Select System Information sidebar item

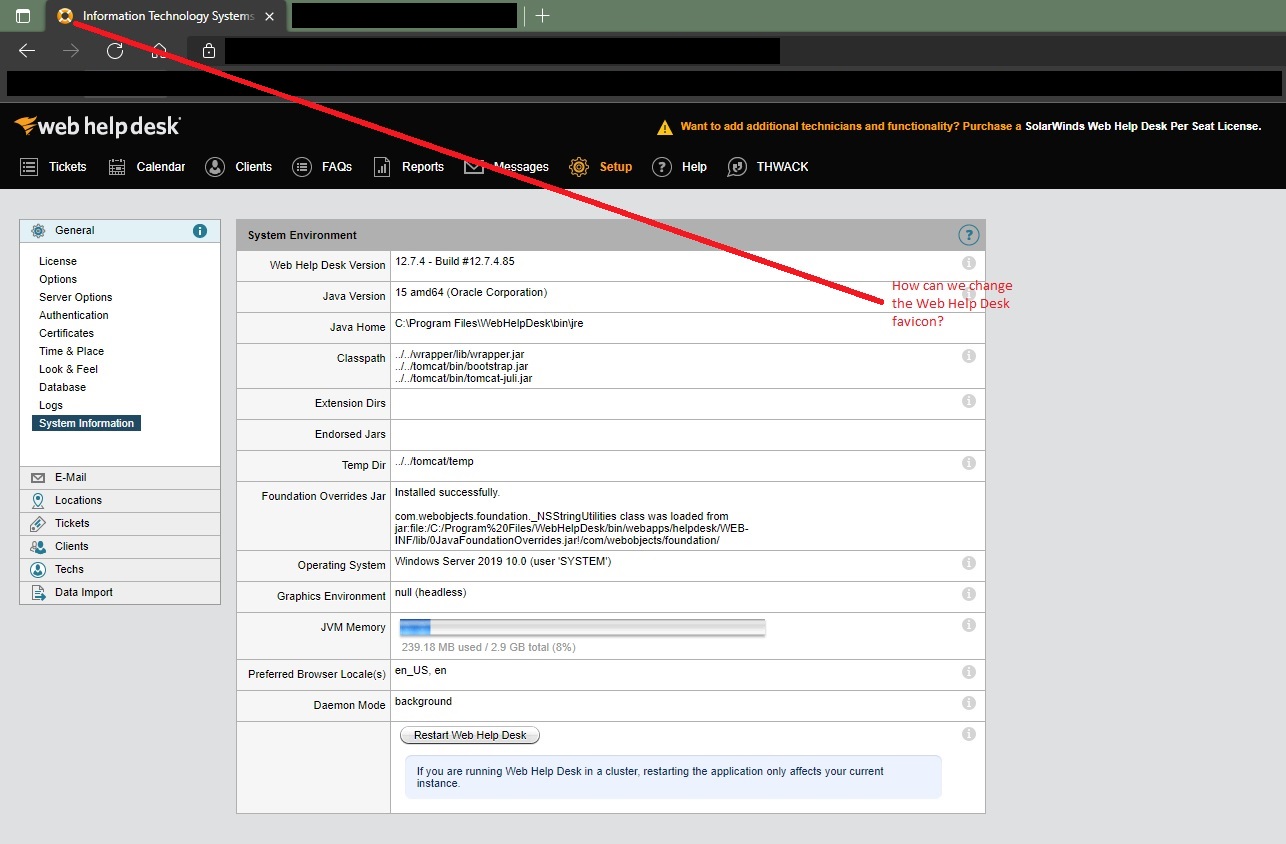87,423
